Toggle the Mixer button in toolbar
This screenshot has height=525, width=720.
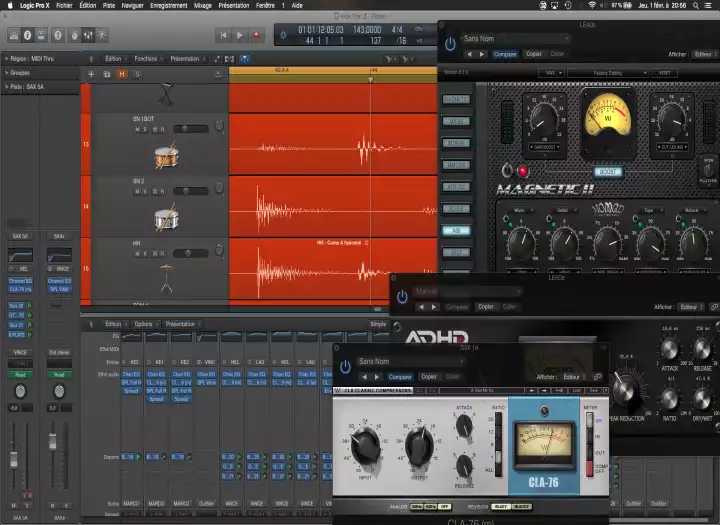88,35
